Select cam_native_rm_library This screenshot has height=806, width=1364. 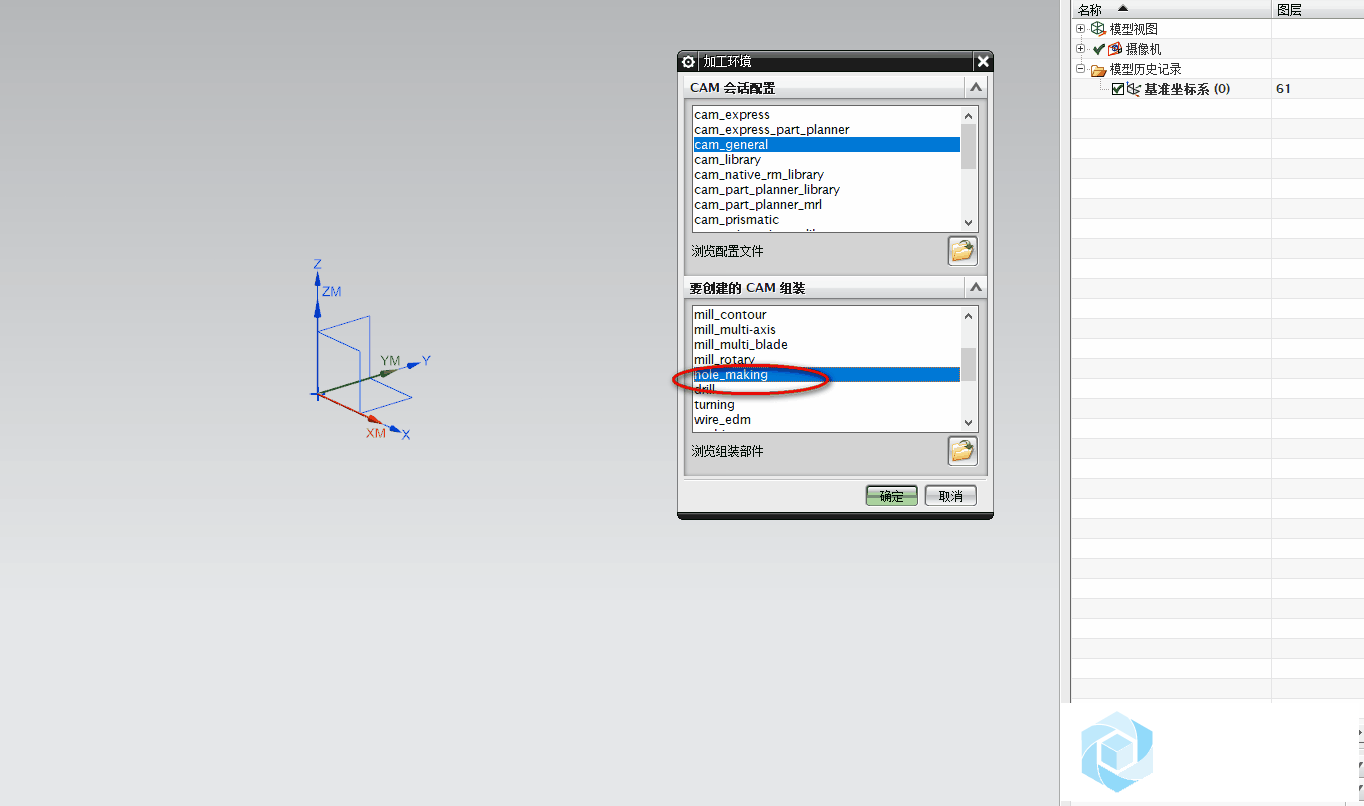[826, 175]
